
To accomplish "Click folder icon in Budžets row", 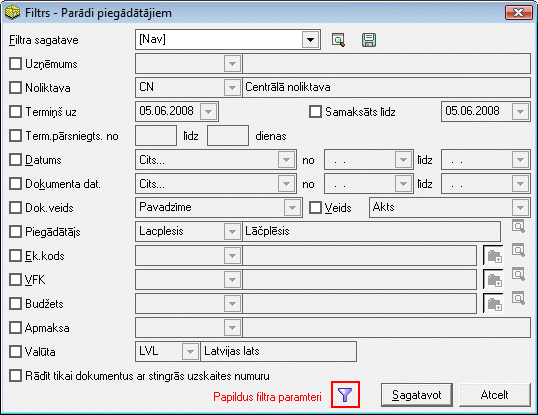I will point(493,304).
